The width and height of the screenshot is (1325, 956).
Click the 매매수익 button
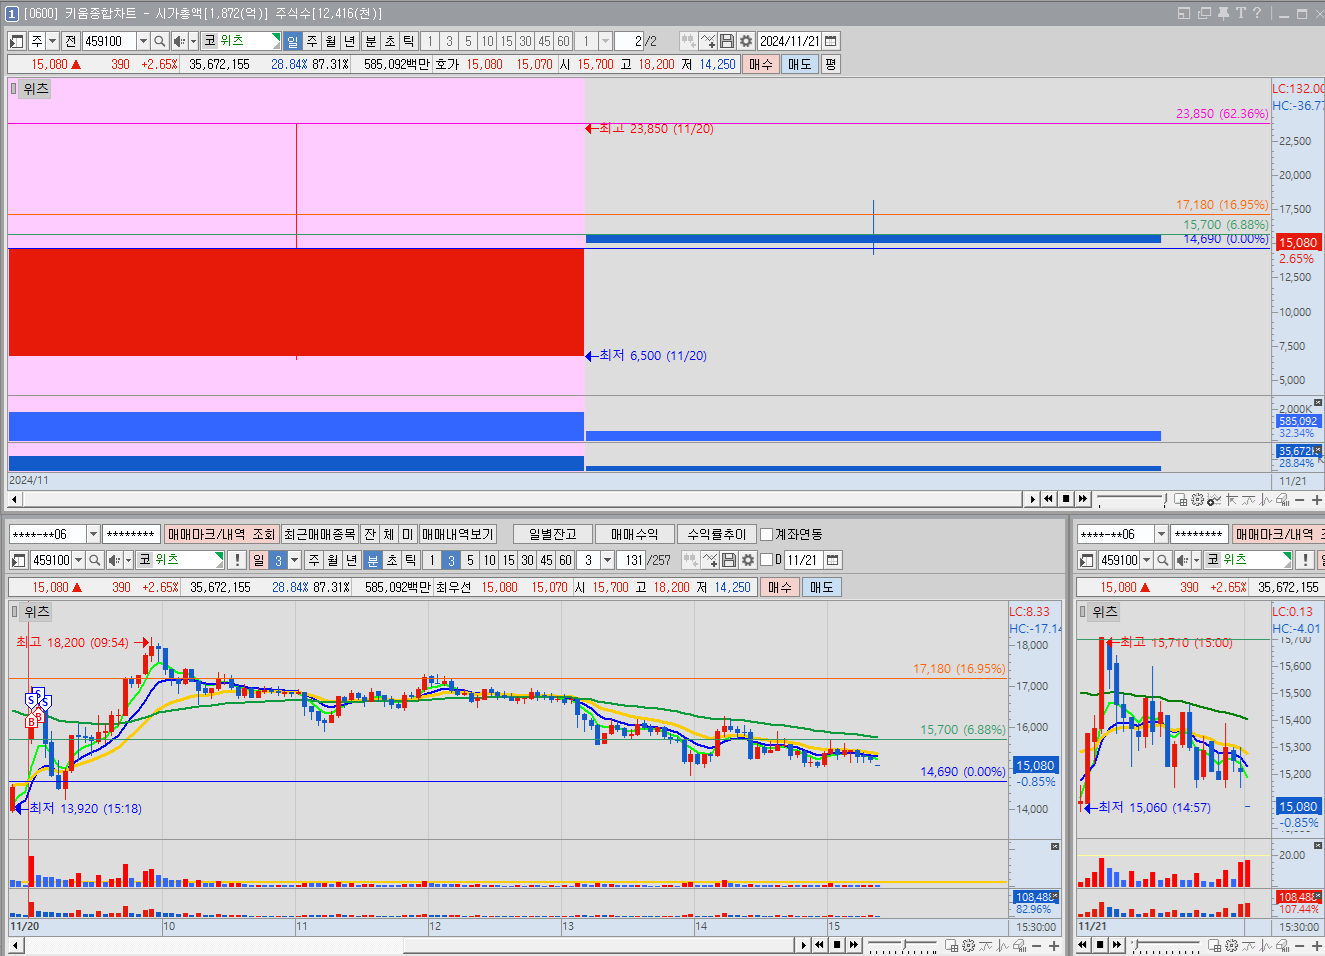(x=635, y=534)
